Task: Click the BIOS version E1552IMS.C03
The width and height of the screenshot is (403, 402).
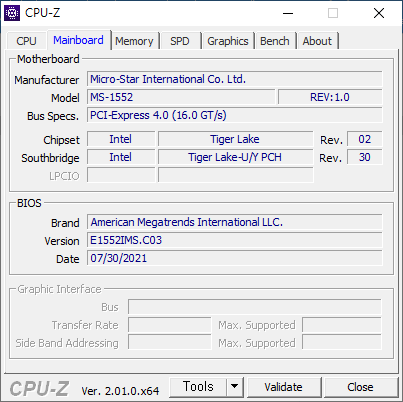Action: point(235,240)
